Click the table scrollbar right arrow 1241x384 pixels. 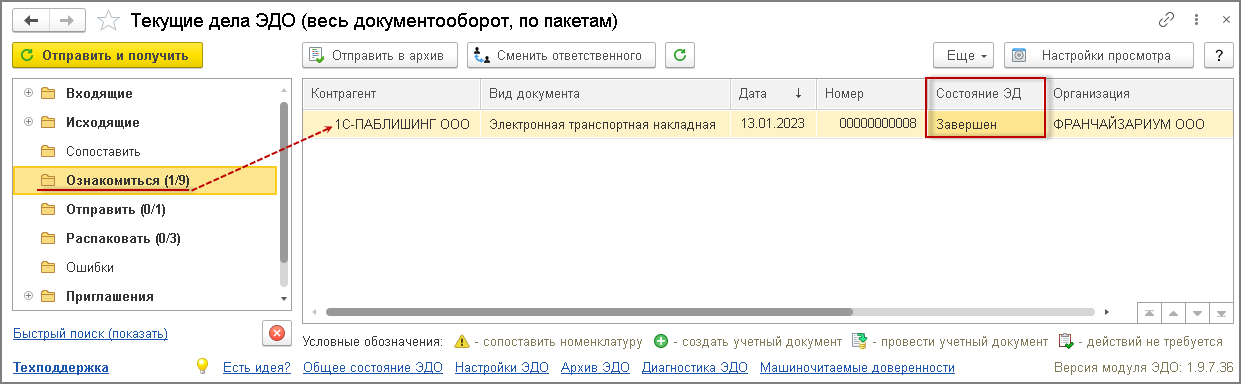pyautogui.click(x=1108, y=313)
